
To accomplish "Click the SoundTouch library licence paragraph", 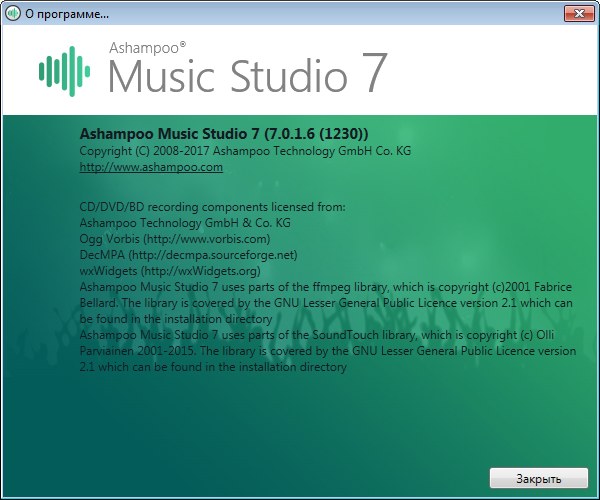I will point(320,351).
